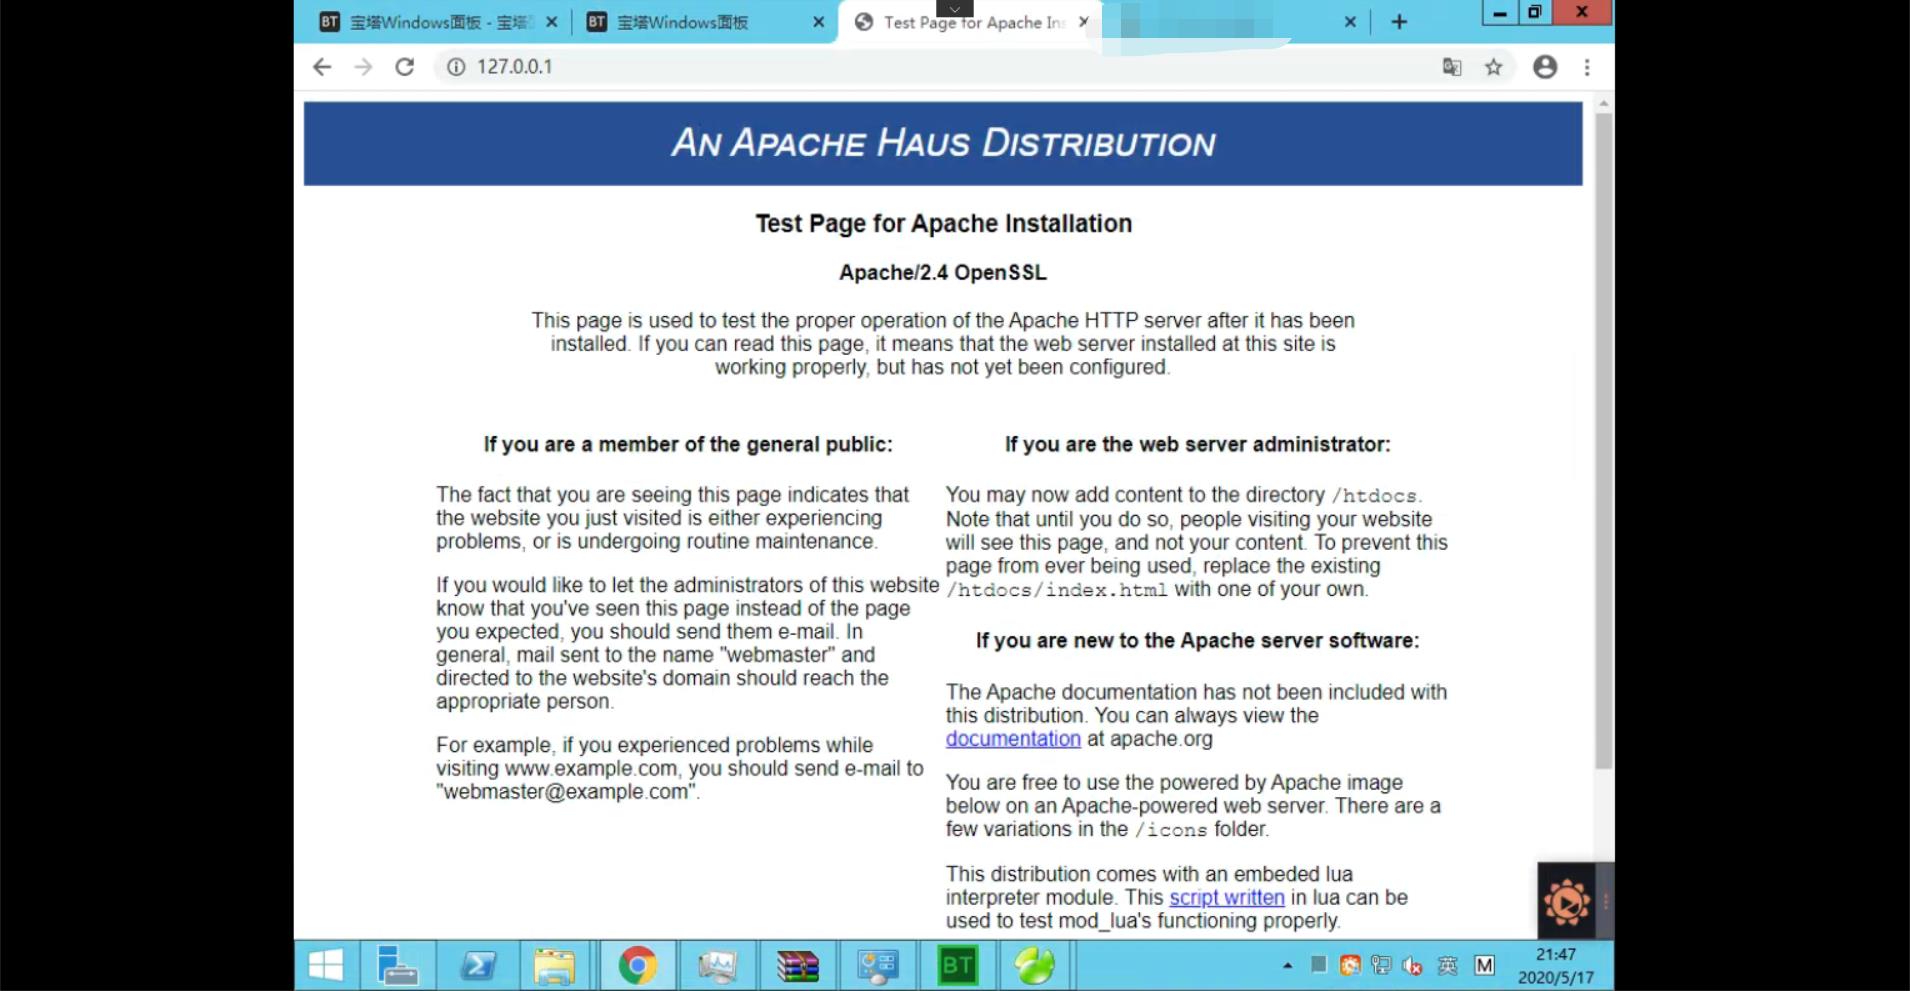Go back to the previous page
This screenshot has height=991, width=1910.
[321, 67]
